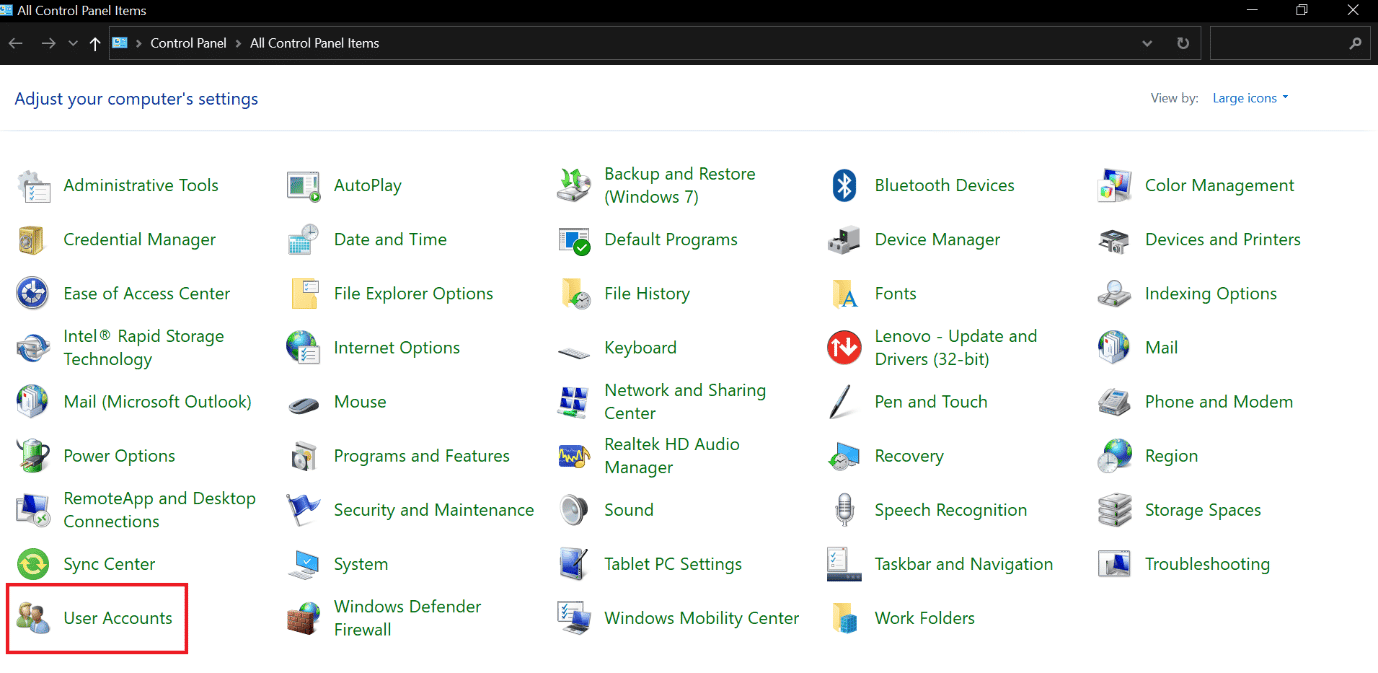Screen dimensions: 1378x673
Task: Open the Windows Mobility Center link
Action: pos(702,618)
